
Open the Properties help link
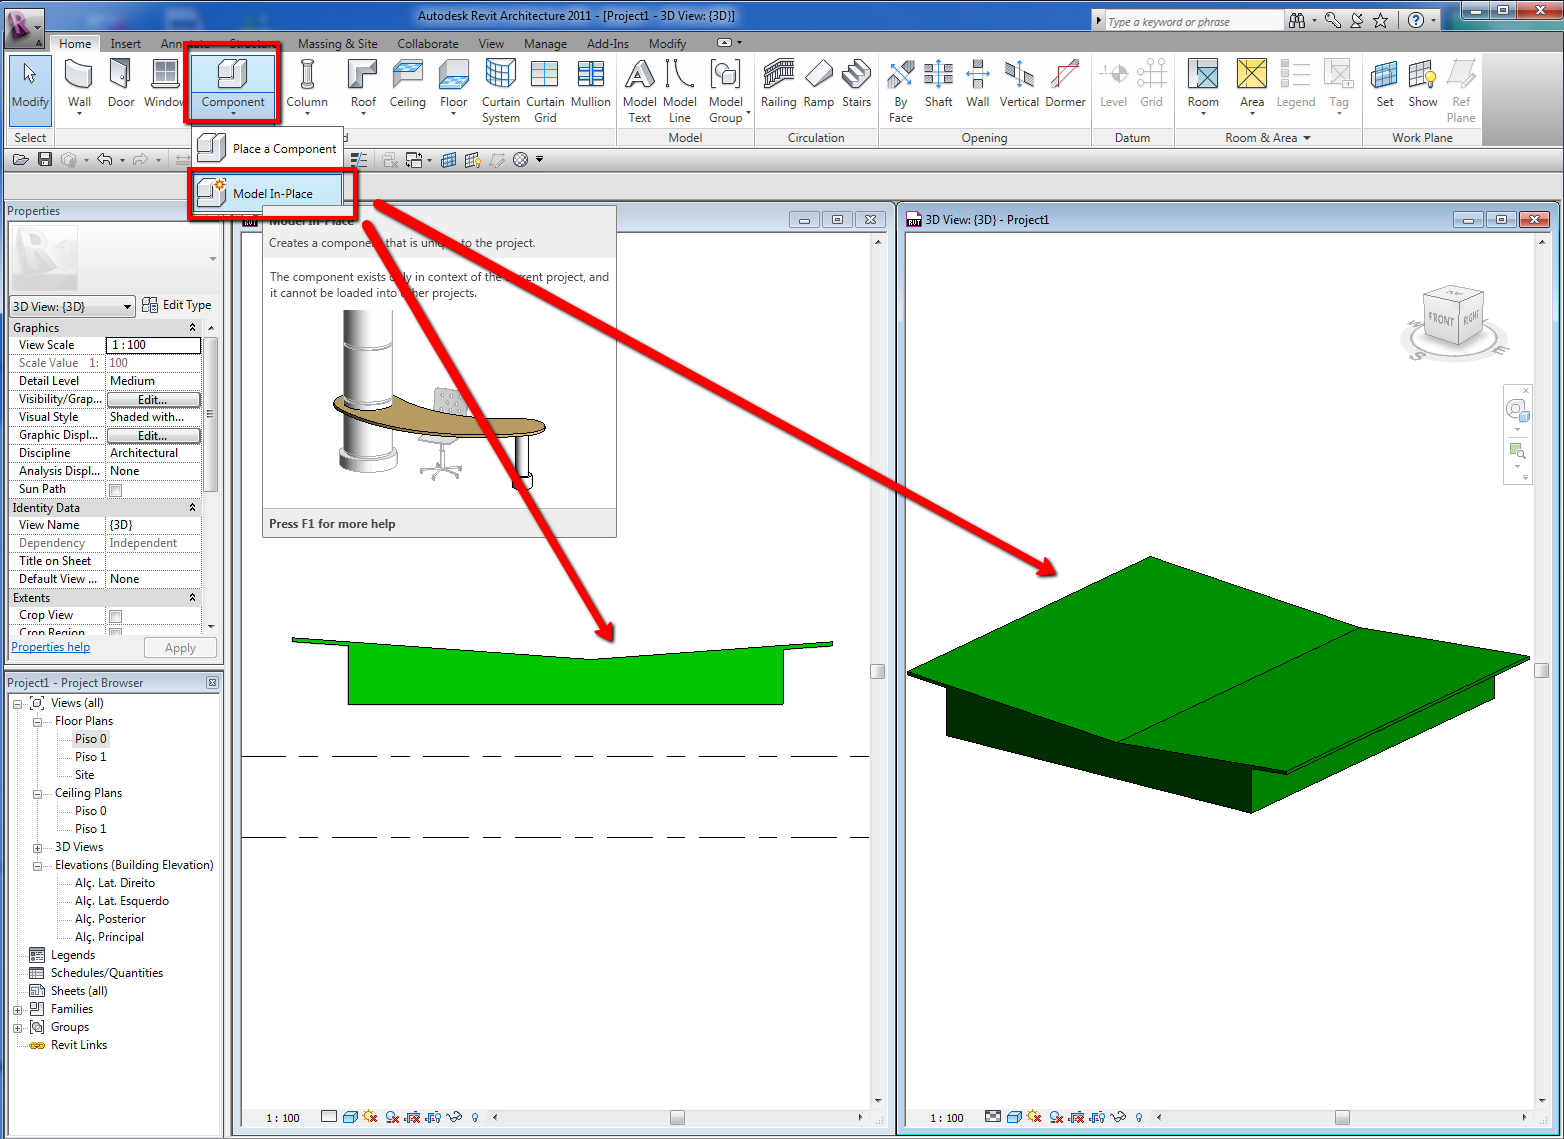point(51,647)
